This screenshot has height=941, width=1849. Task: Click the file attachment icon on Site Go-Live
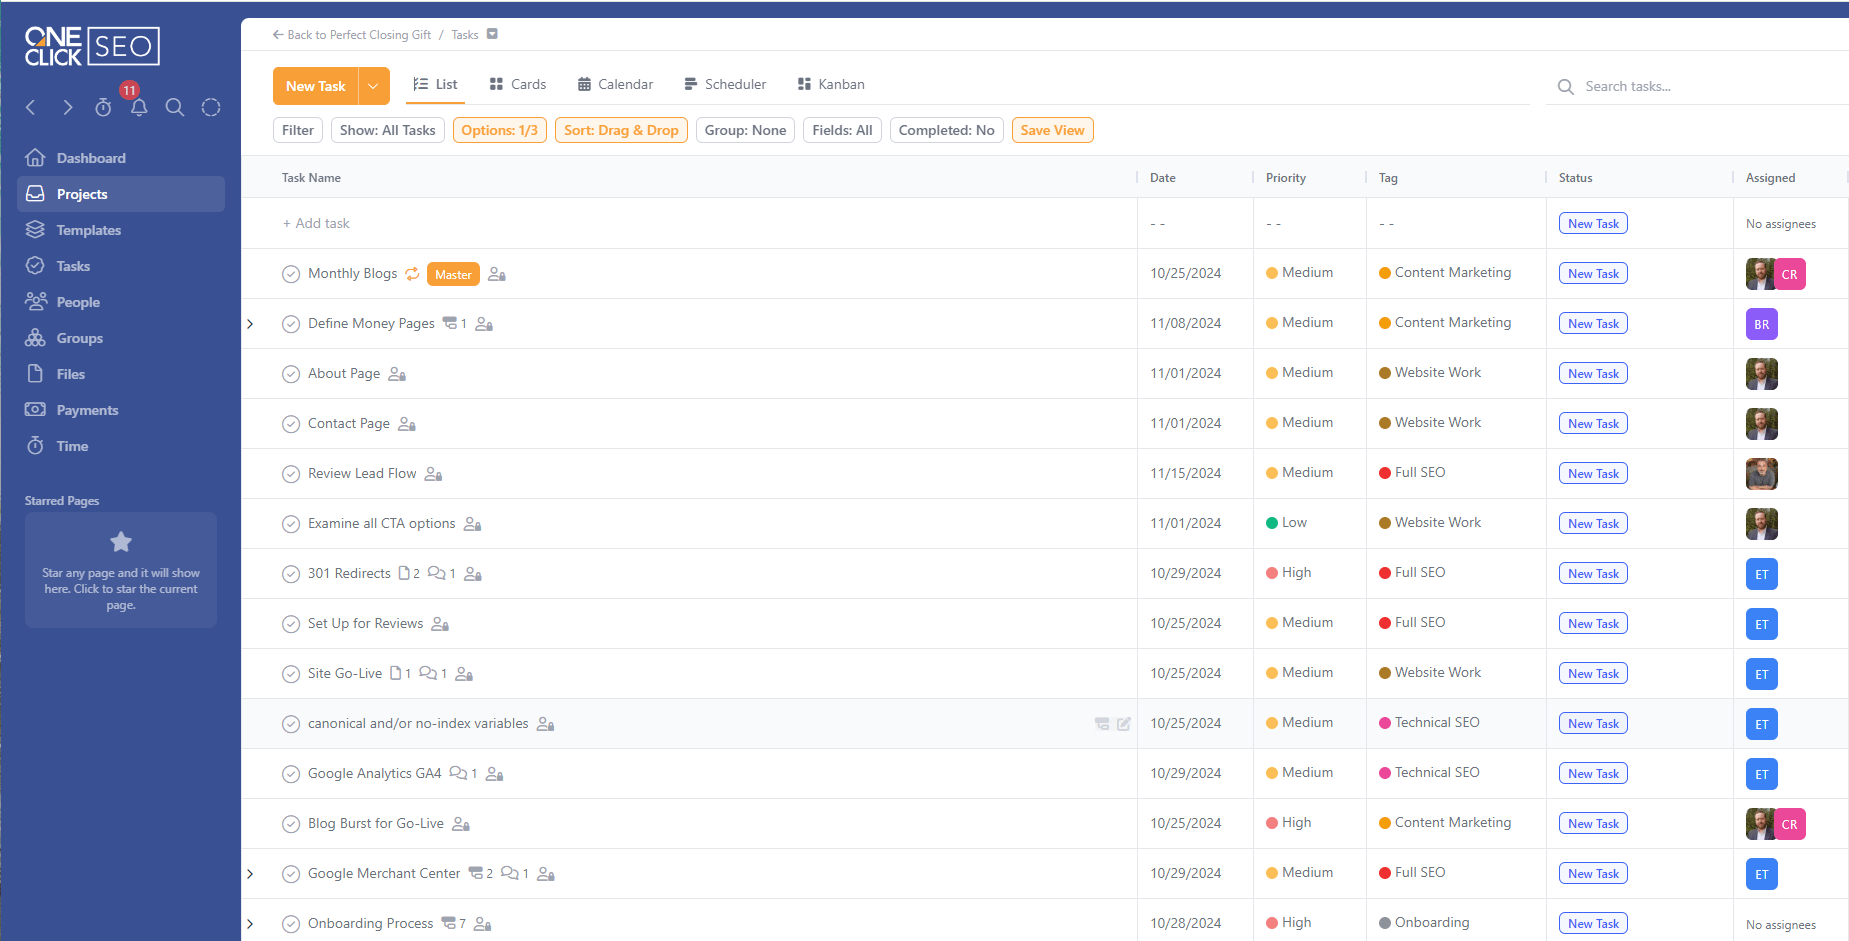(396, 674)
